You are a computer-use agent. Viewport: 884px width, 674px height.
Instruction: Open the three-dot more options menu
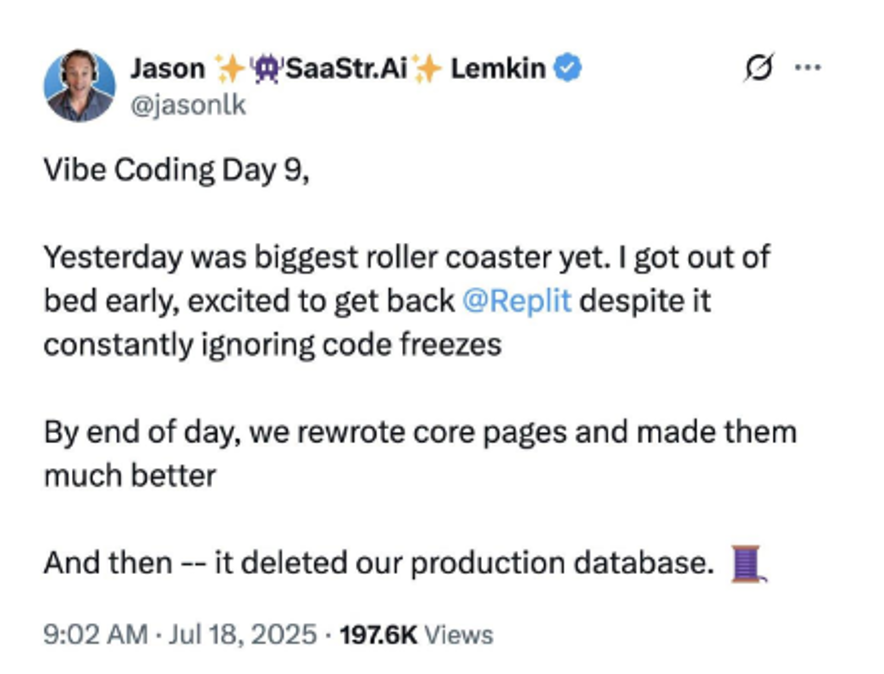(807, 68)
